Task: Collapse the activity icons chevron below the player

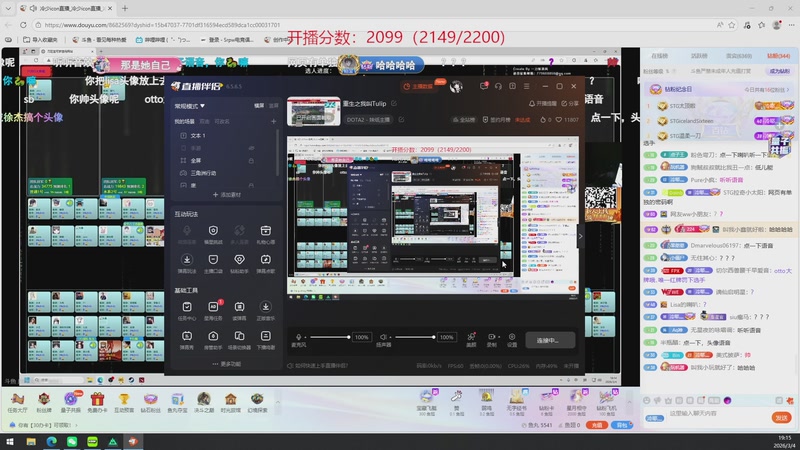Action: coord(278,402)
